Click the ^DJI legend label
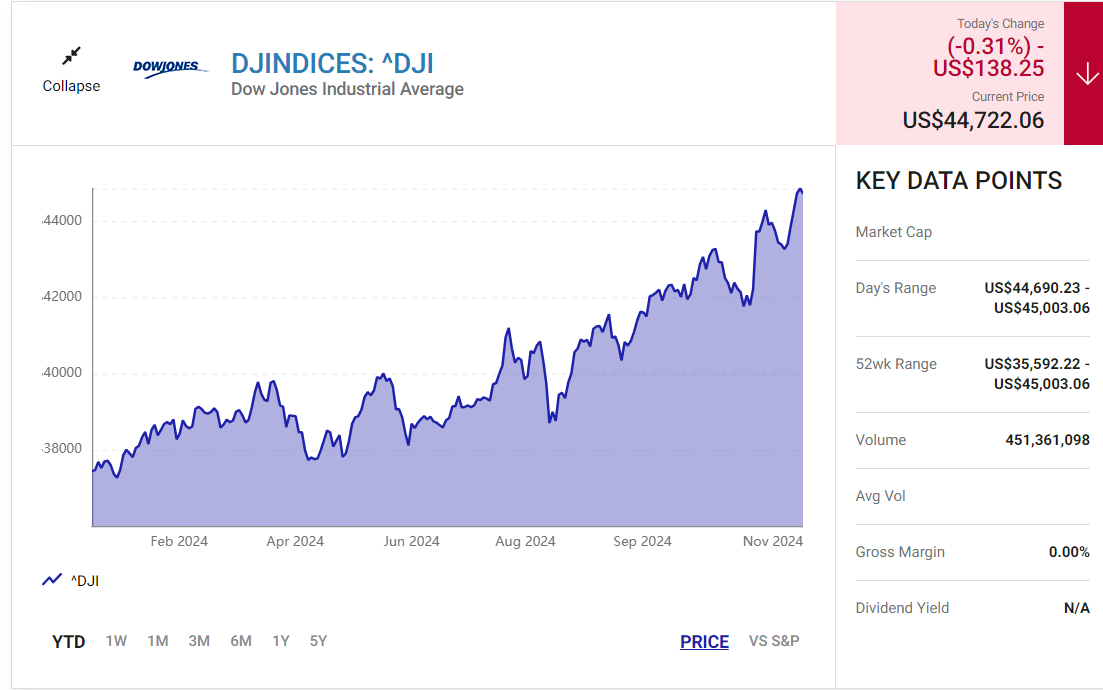 84,581
